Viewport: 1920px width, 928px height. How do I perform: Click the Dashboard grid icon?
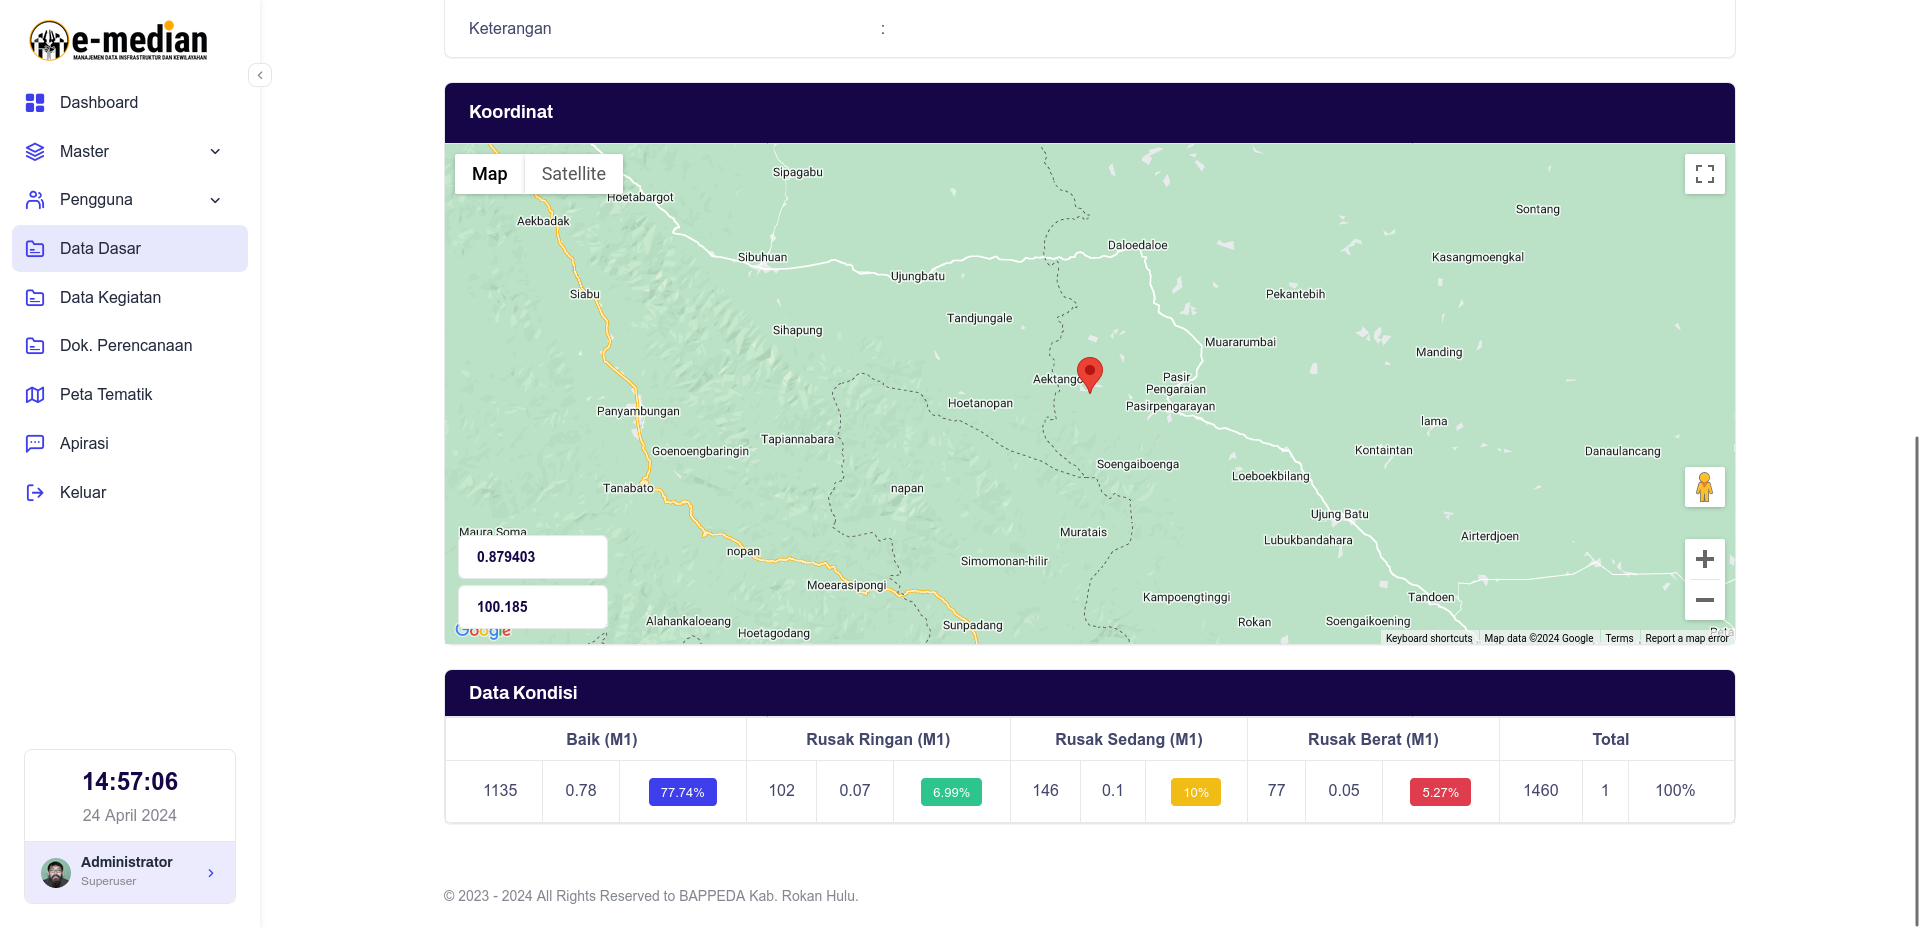(35, 103)
